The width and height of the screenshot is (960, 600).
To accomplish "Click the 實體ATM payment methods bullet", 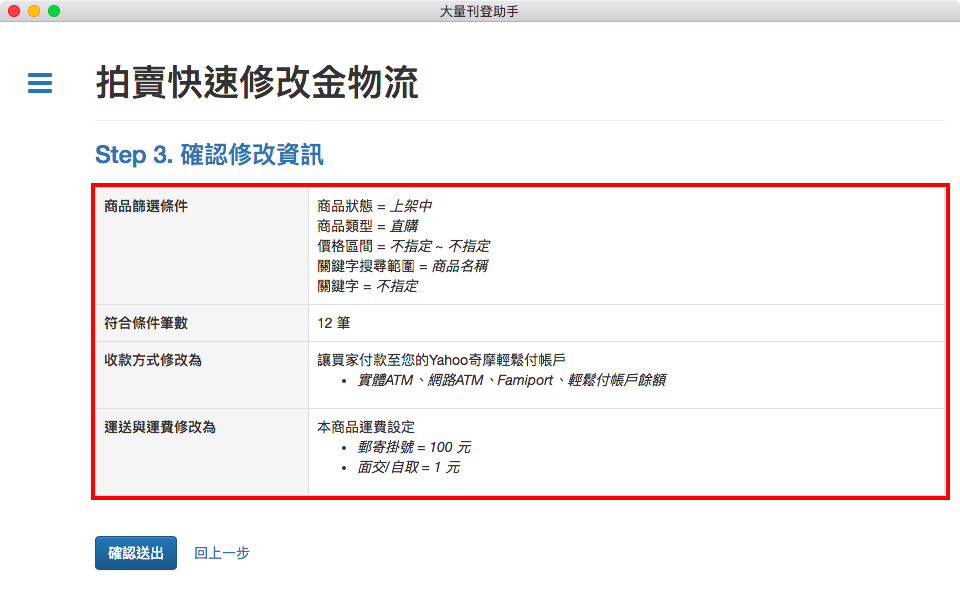I will pos(512,380).
